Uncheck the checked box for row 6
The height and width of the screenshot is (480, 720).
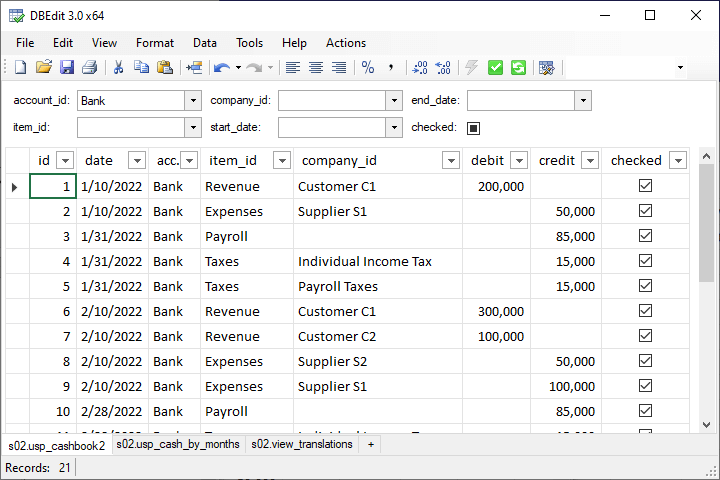[645, 311]
